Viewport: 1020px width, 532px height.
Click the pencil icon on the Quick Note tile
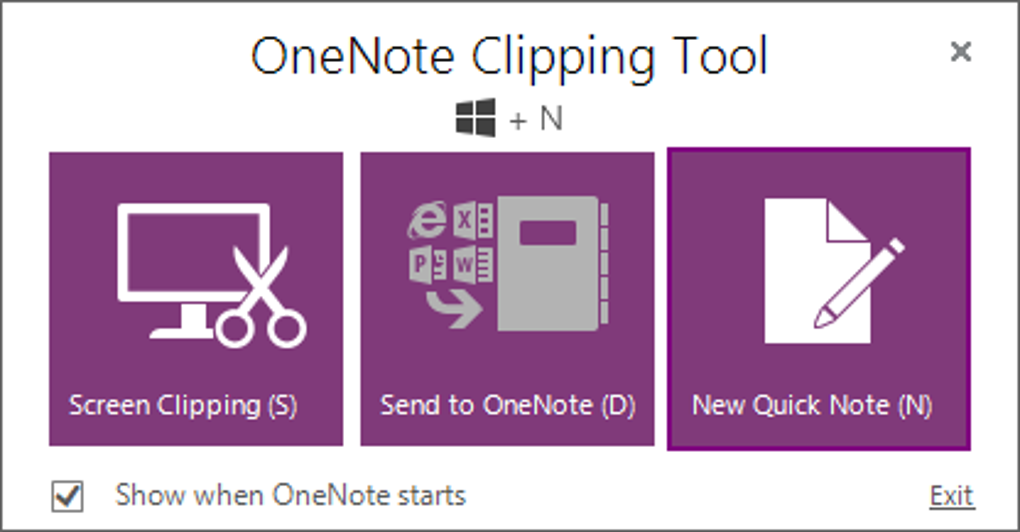858,283
